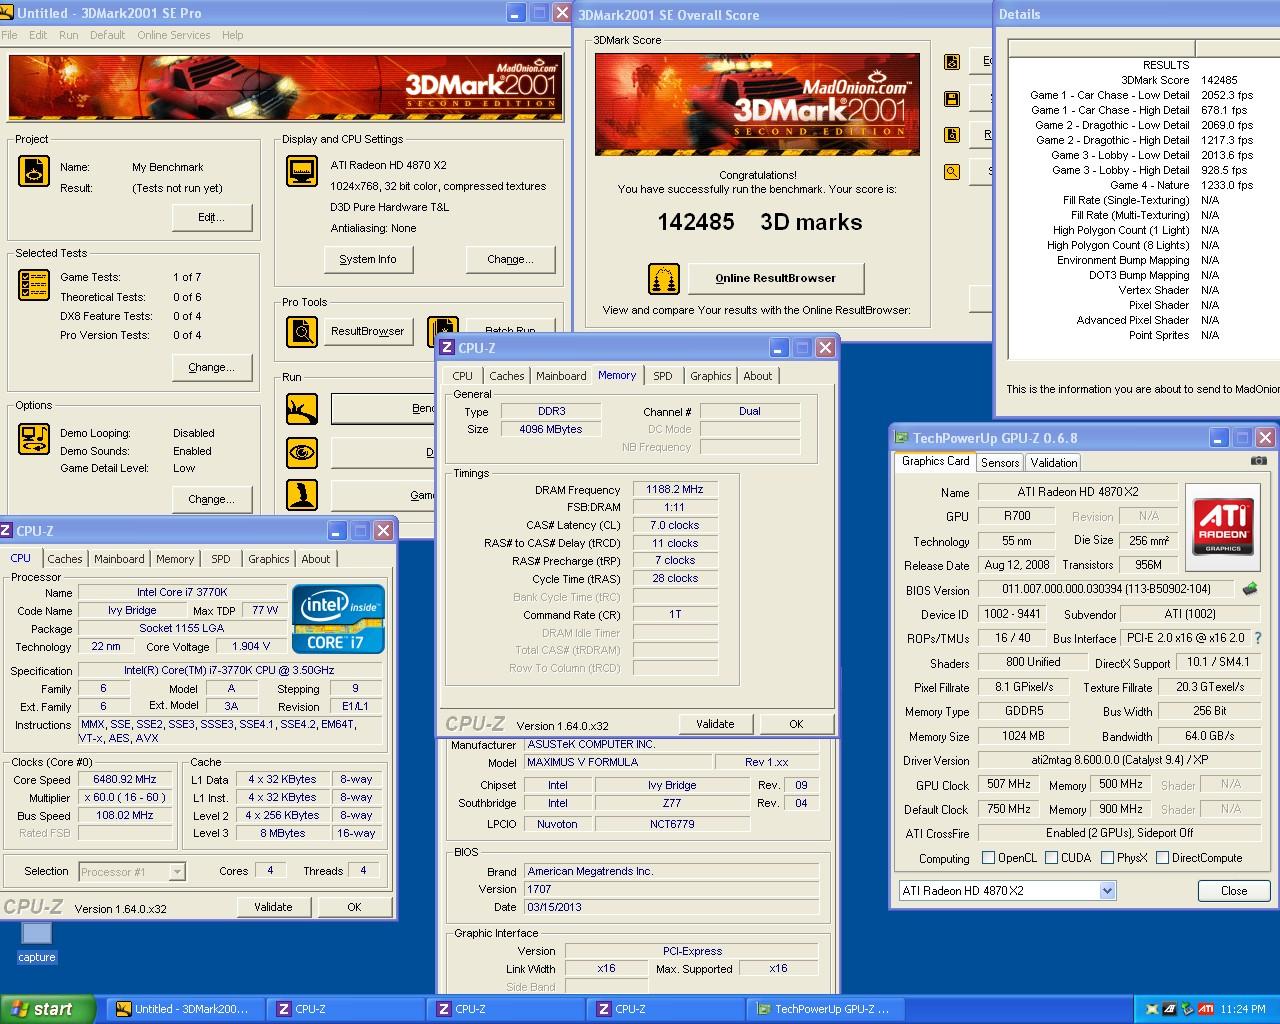1280x1024 pixels.
Task: Open the Processor #1 selection dropdown in CPU-Z
Action: click(177, 872)
